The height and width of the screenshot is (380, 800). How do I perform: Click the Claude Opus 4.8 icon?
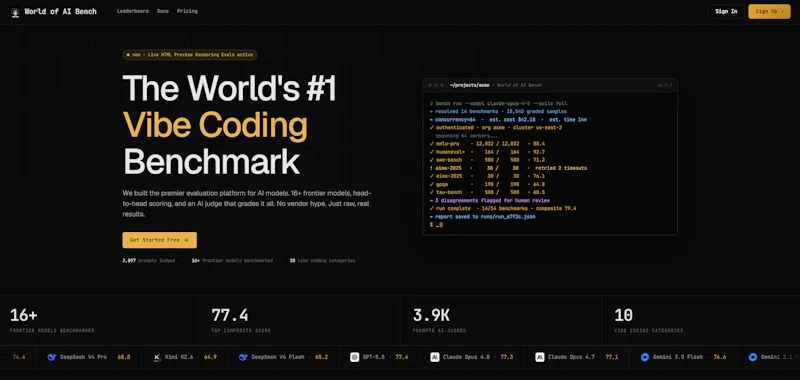pyautogui.click(x=435, y=357)
